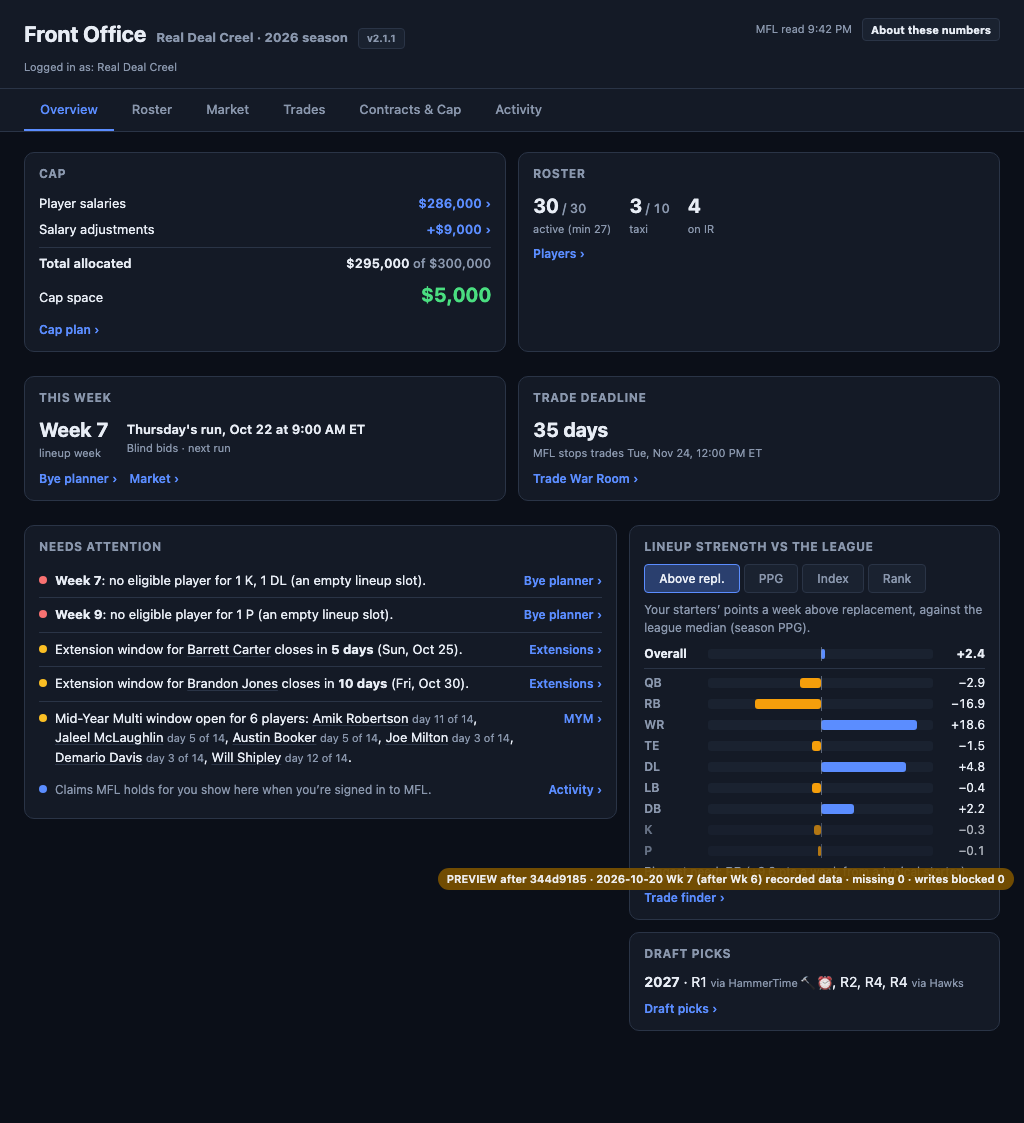Expand Player salaries $286,000 details
The image size is (1024, 1123).
[x=454, y=203]
